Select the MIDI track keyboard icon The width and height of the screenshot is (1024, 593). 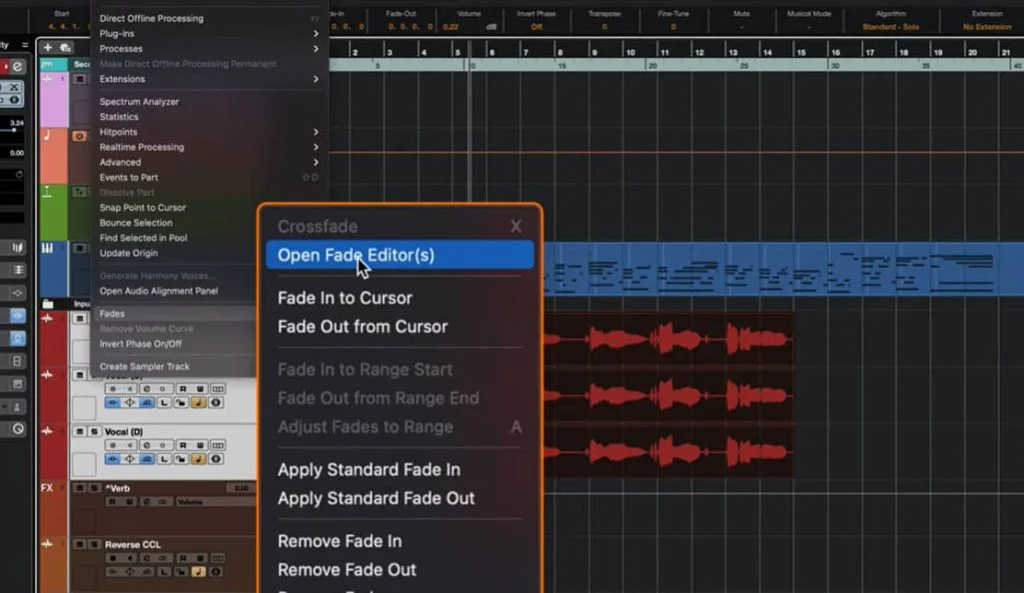click(47, 248)
